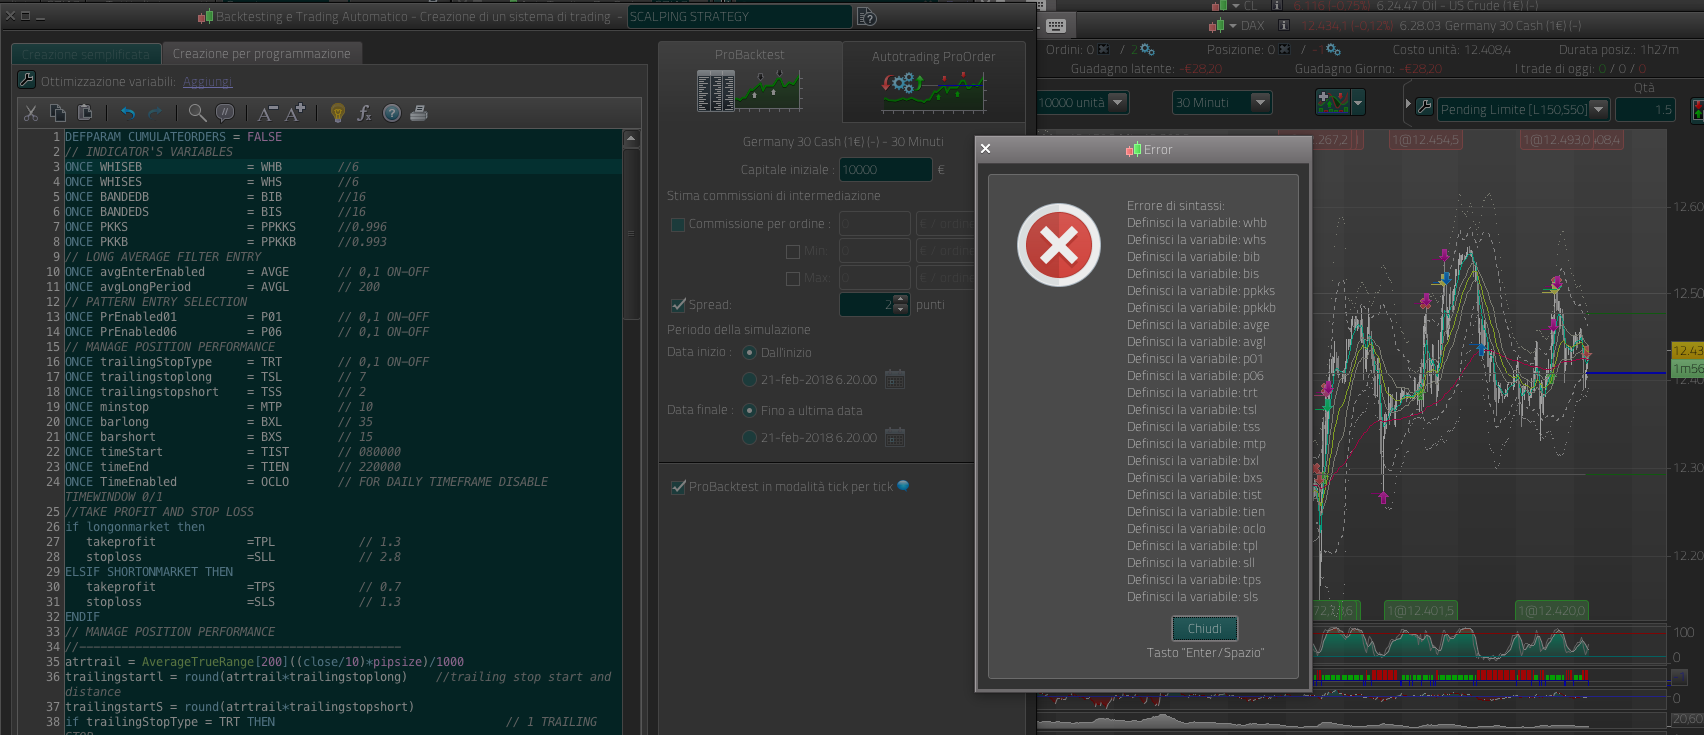This screenshot has height=735, width=1704.
Task: Click the yellow light bulb icon
Action: click(338, 113)
